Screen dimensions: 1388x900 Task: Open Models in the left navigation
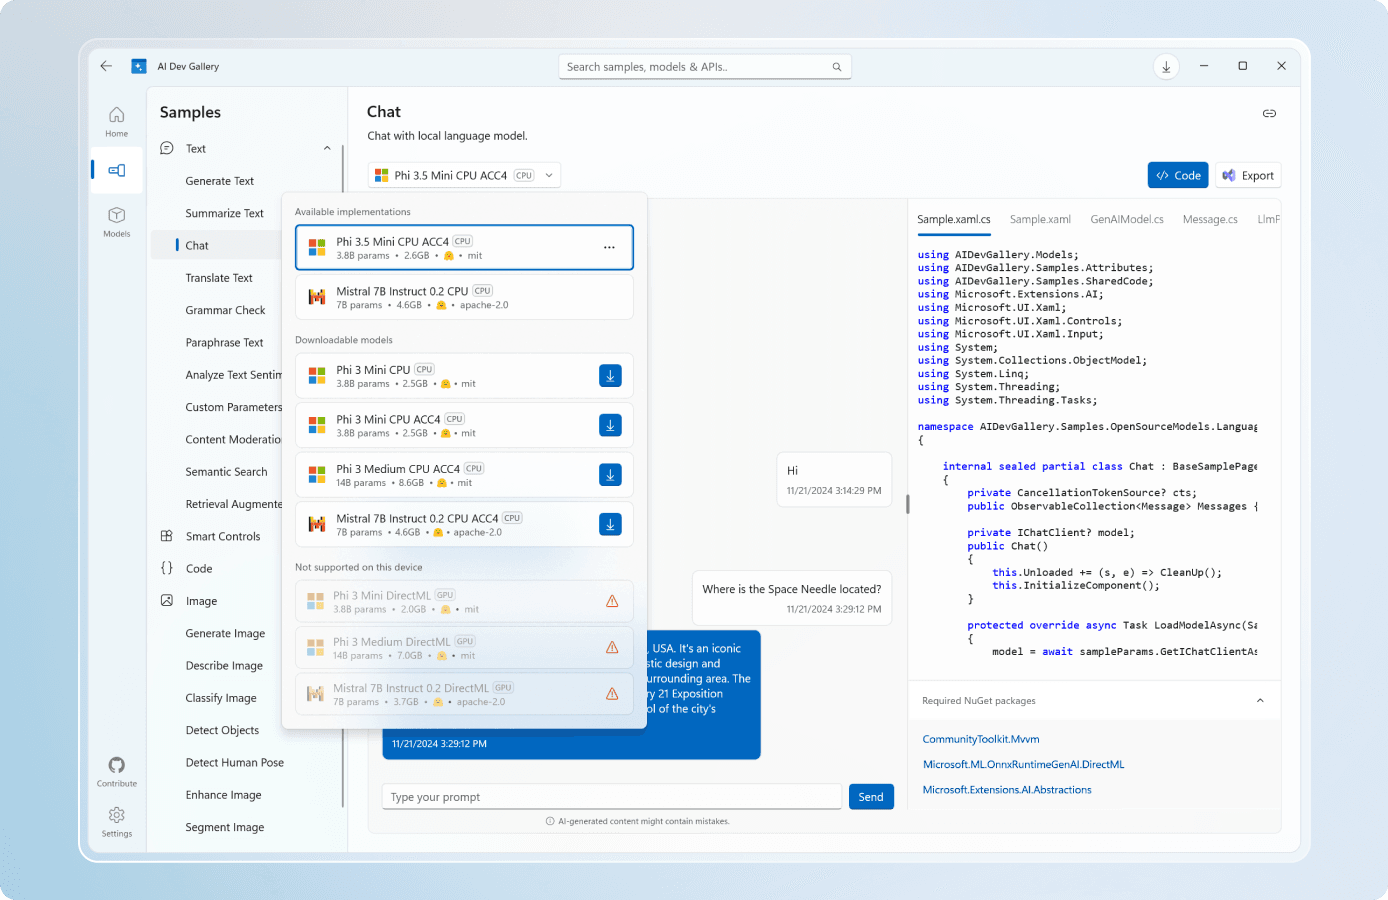coord(117,221)
